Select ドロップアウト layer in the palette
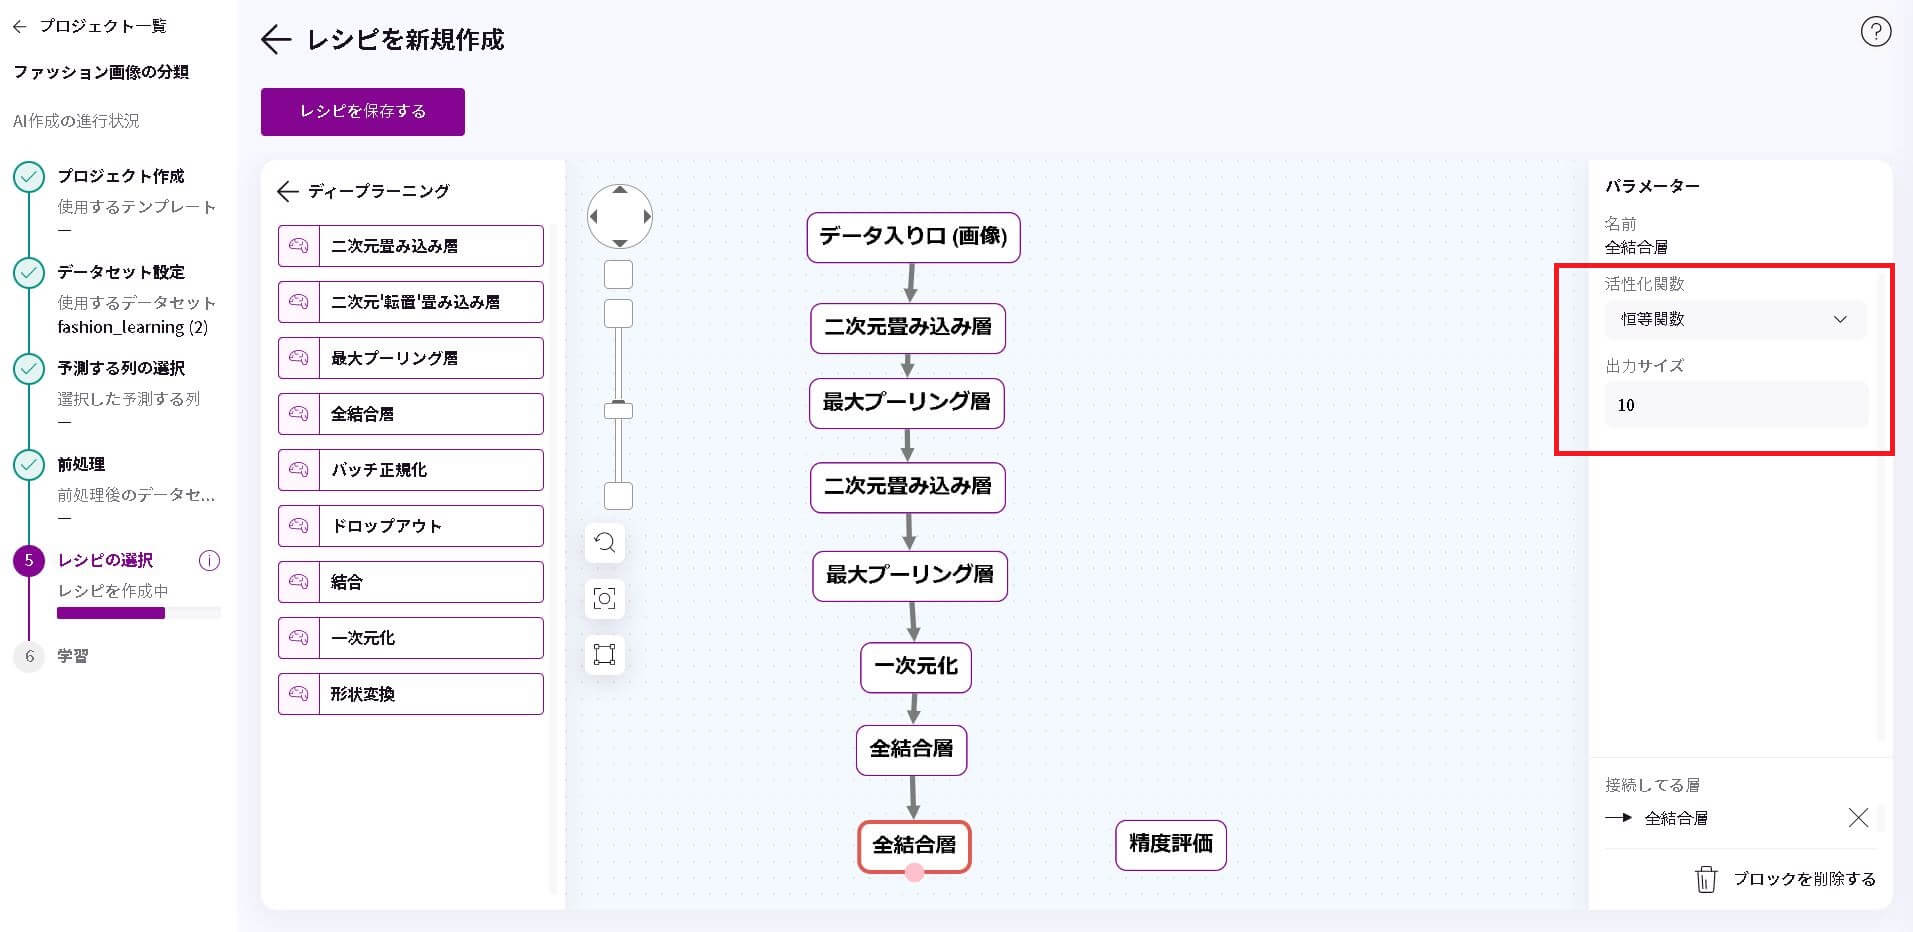 point(411,526)
